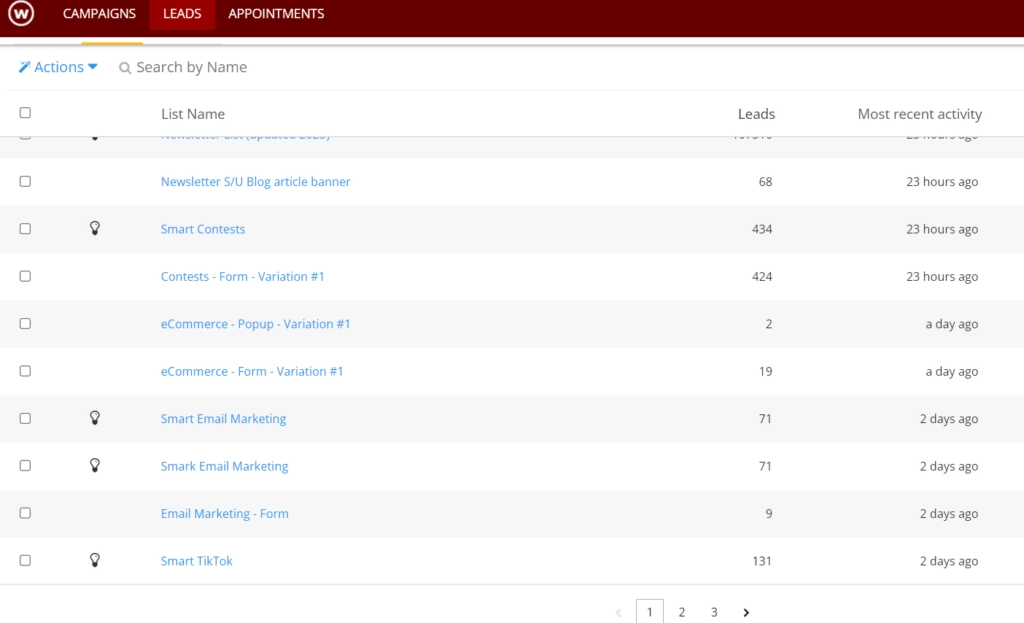
Task: Click 'a day ago' in eCommerce Popup row
Action: [x=952, y=324]
